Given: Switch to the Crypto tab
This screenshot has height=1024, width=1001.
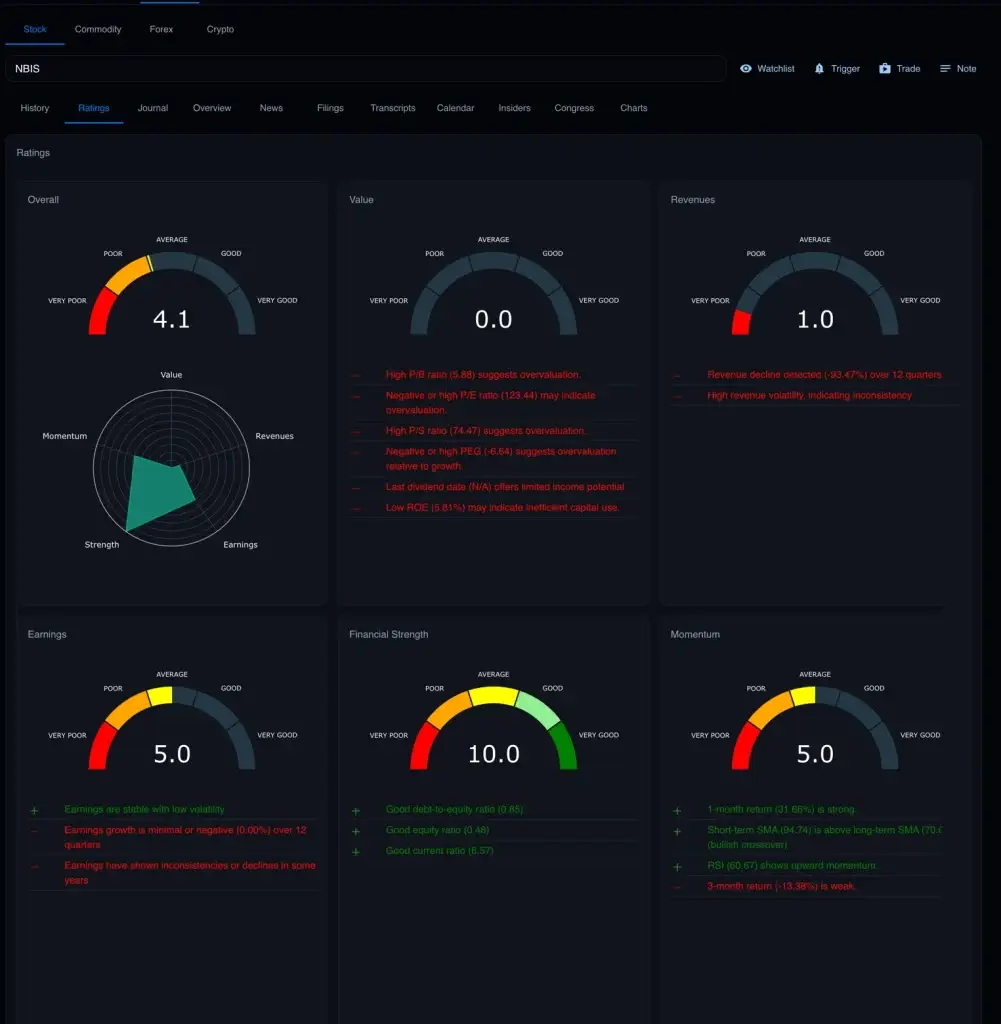Looking at the screenshot, I should tap(220, 29).
